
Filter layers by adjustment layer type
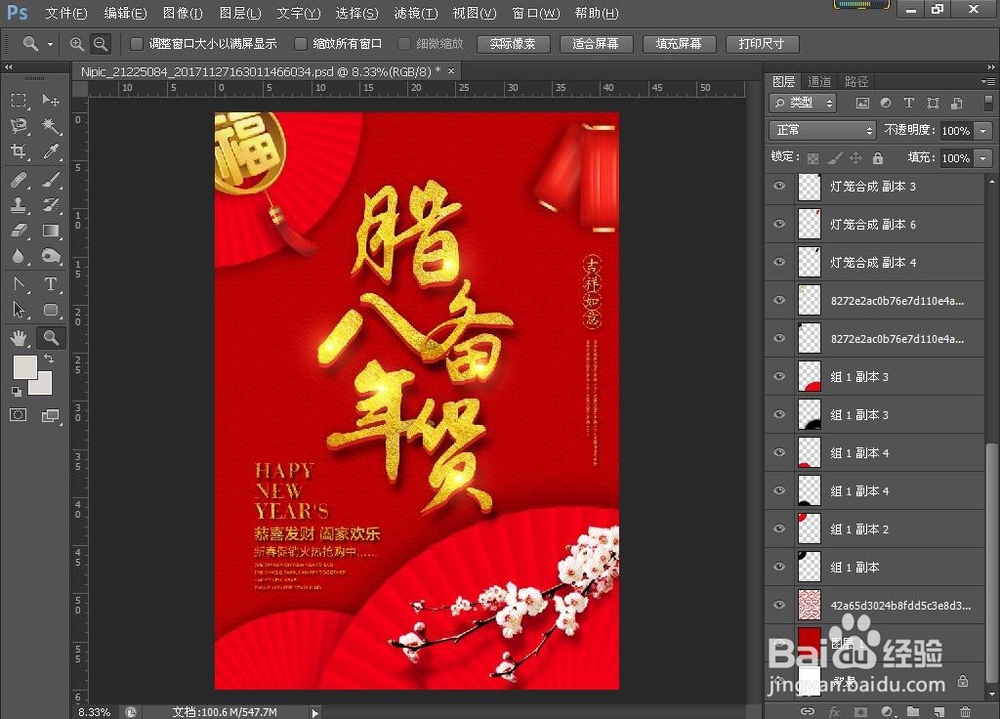pyautogui.click(x=885, y=103)
